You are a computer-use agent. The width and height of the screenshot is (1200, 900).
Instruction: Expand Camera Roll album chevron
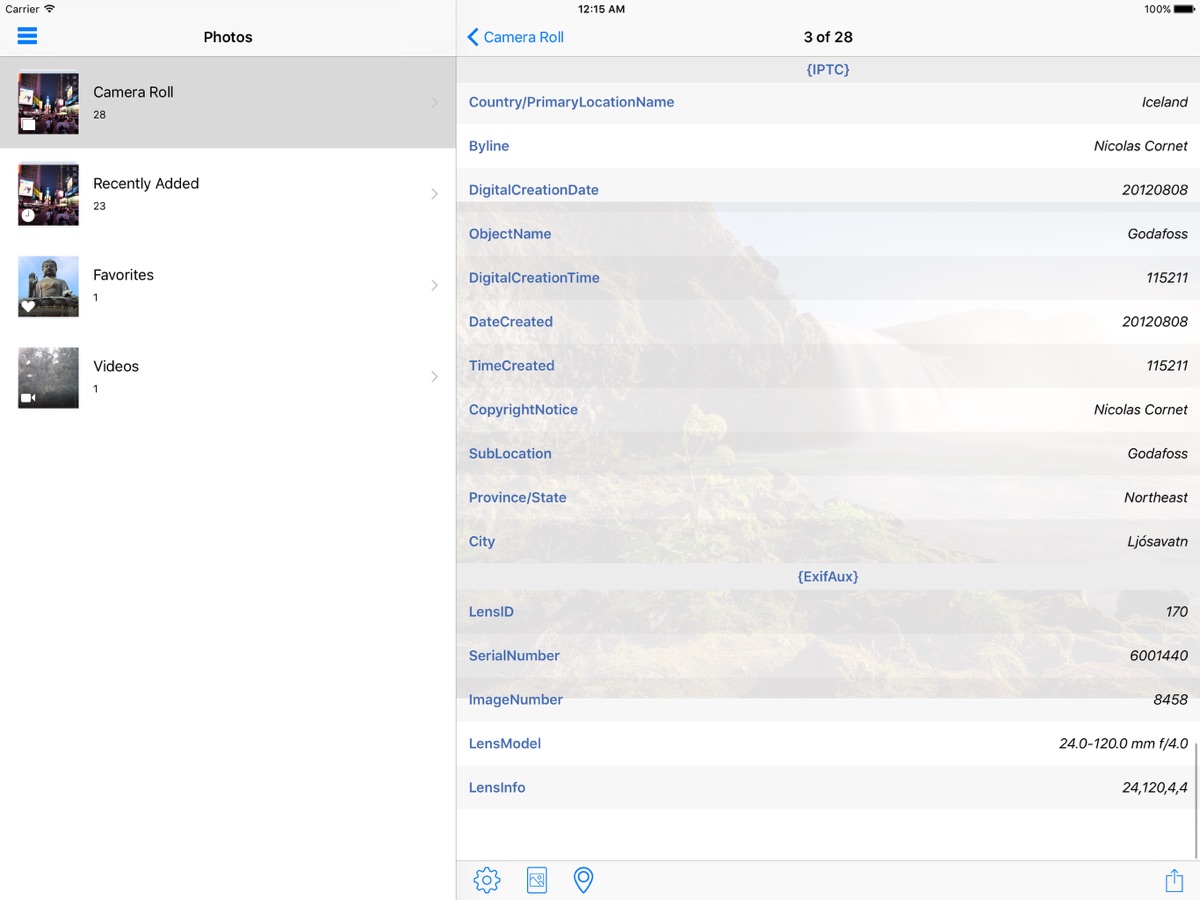tap(434, 102)
